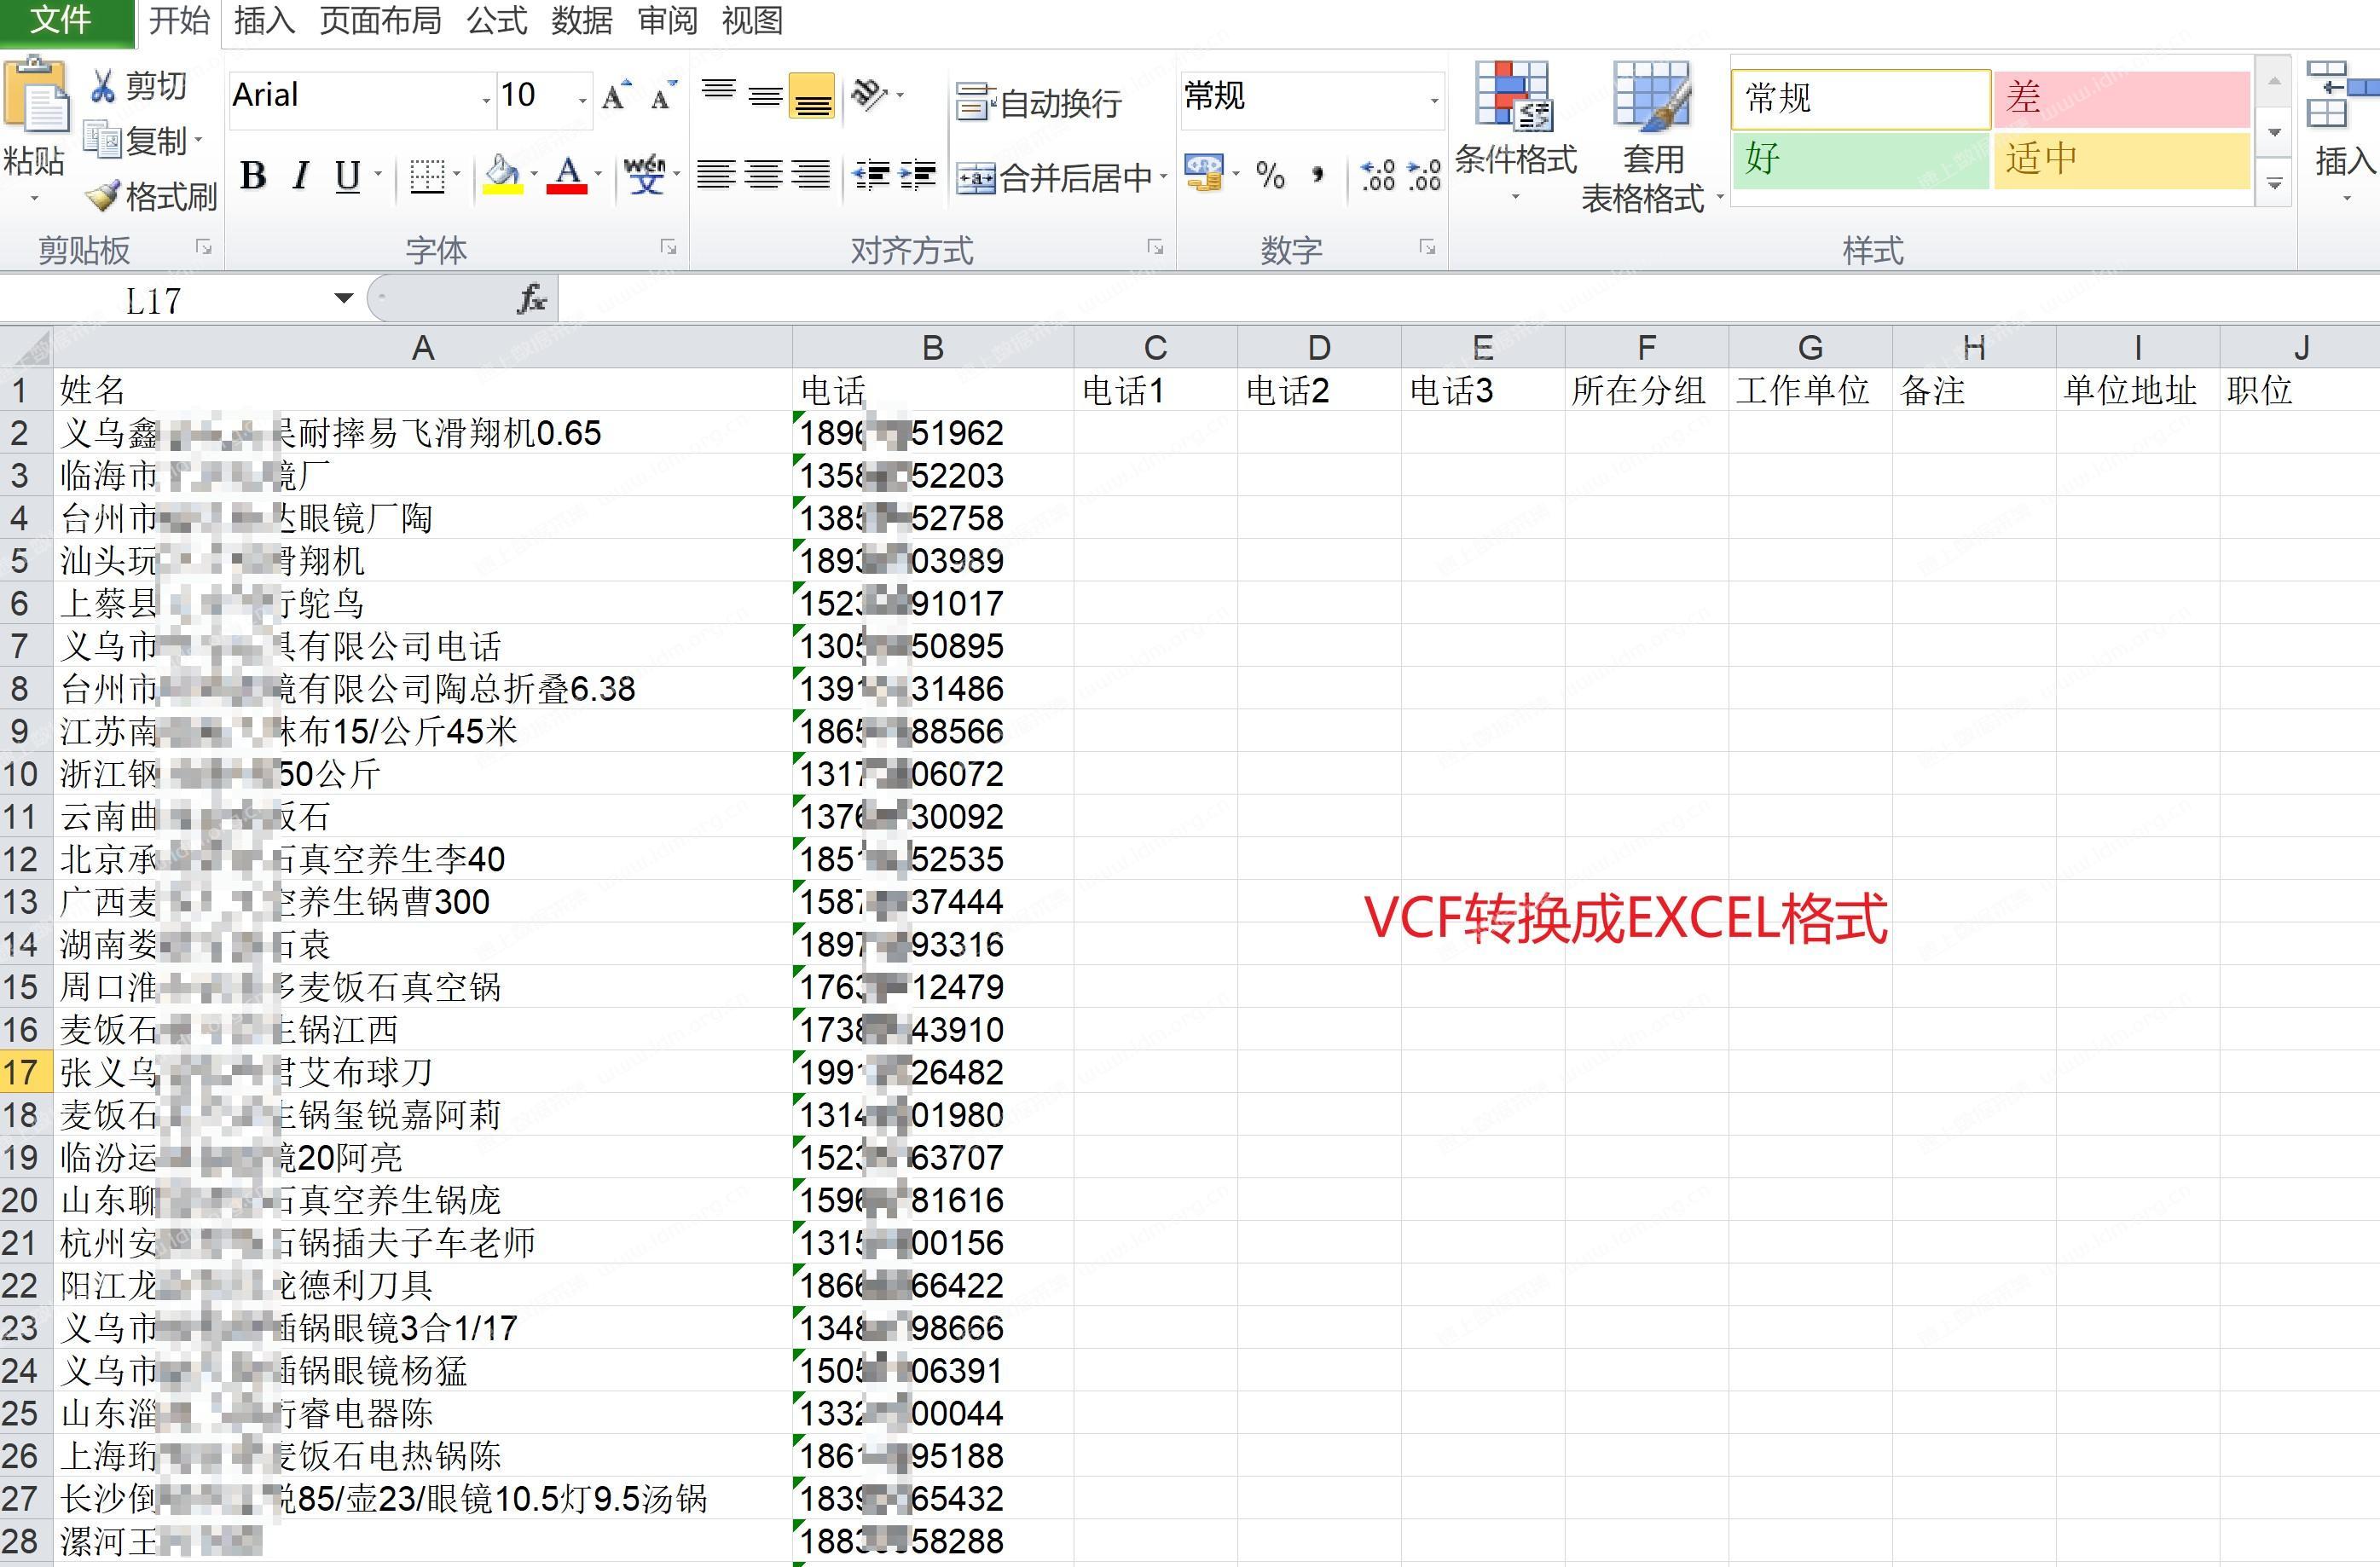Toggle underline formatting

click(x=347, y=176)
